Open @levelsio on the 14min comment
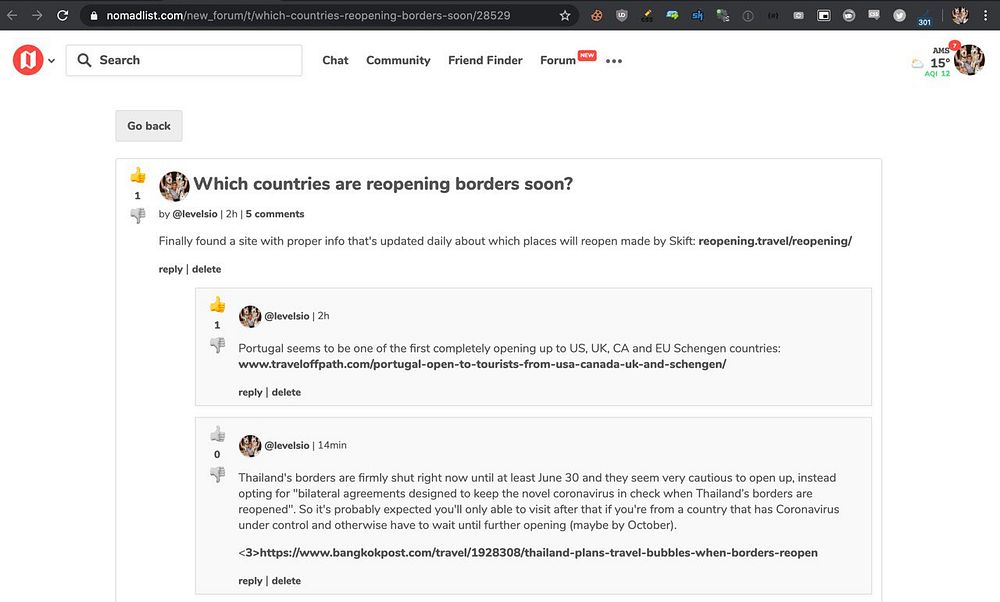This screenshot has width=1000, height=602. [x=287, y=445]
